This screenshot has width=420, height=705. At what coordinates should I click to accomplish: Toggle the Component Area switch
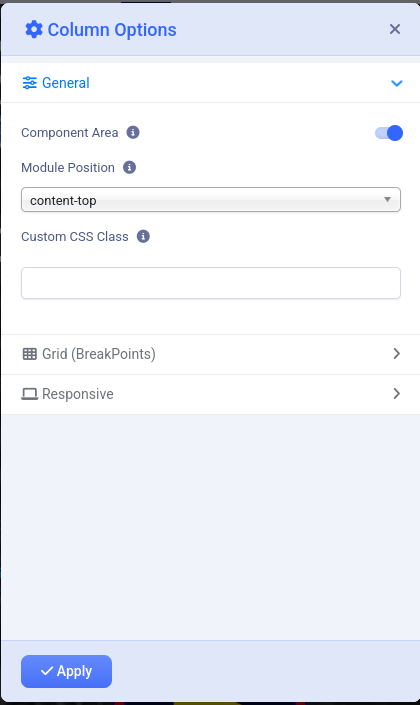[389, 133]
